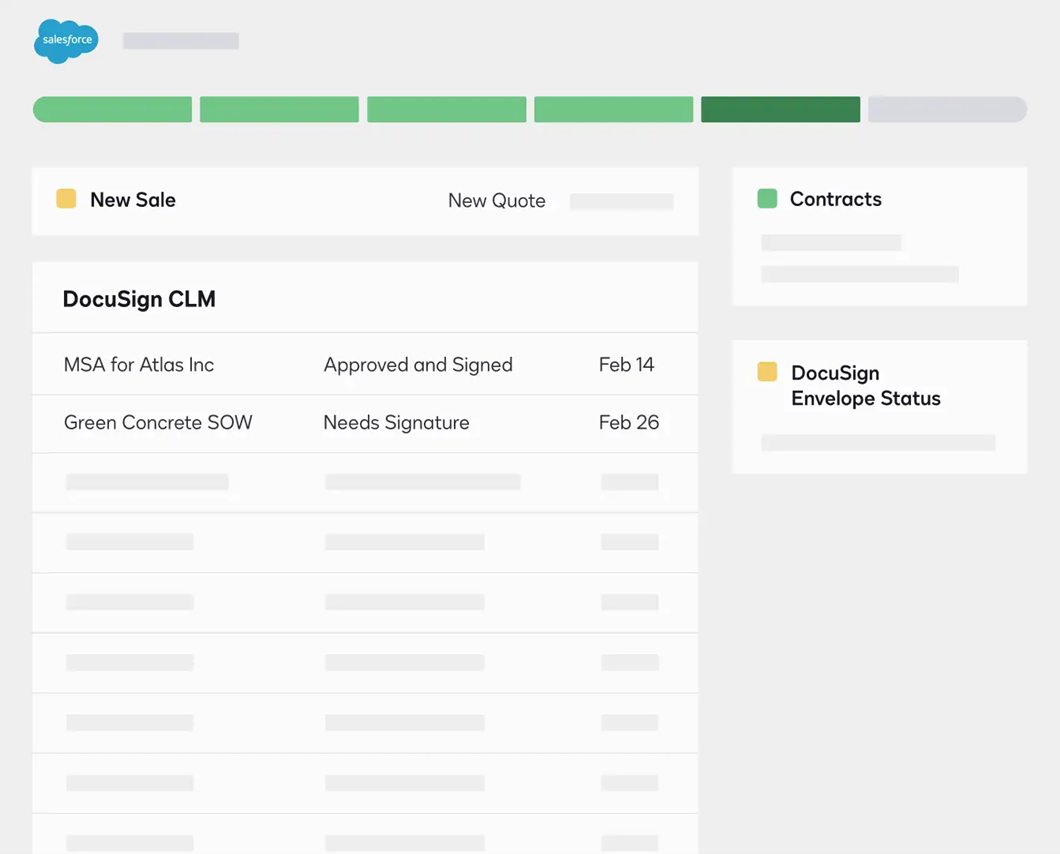Screen dimensions: 1060x854
Task: Select the yellow status icon beside New Sale
Action: (x=66, y=199)
